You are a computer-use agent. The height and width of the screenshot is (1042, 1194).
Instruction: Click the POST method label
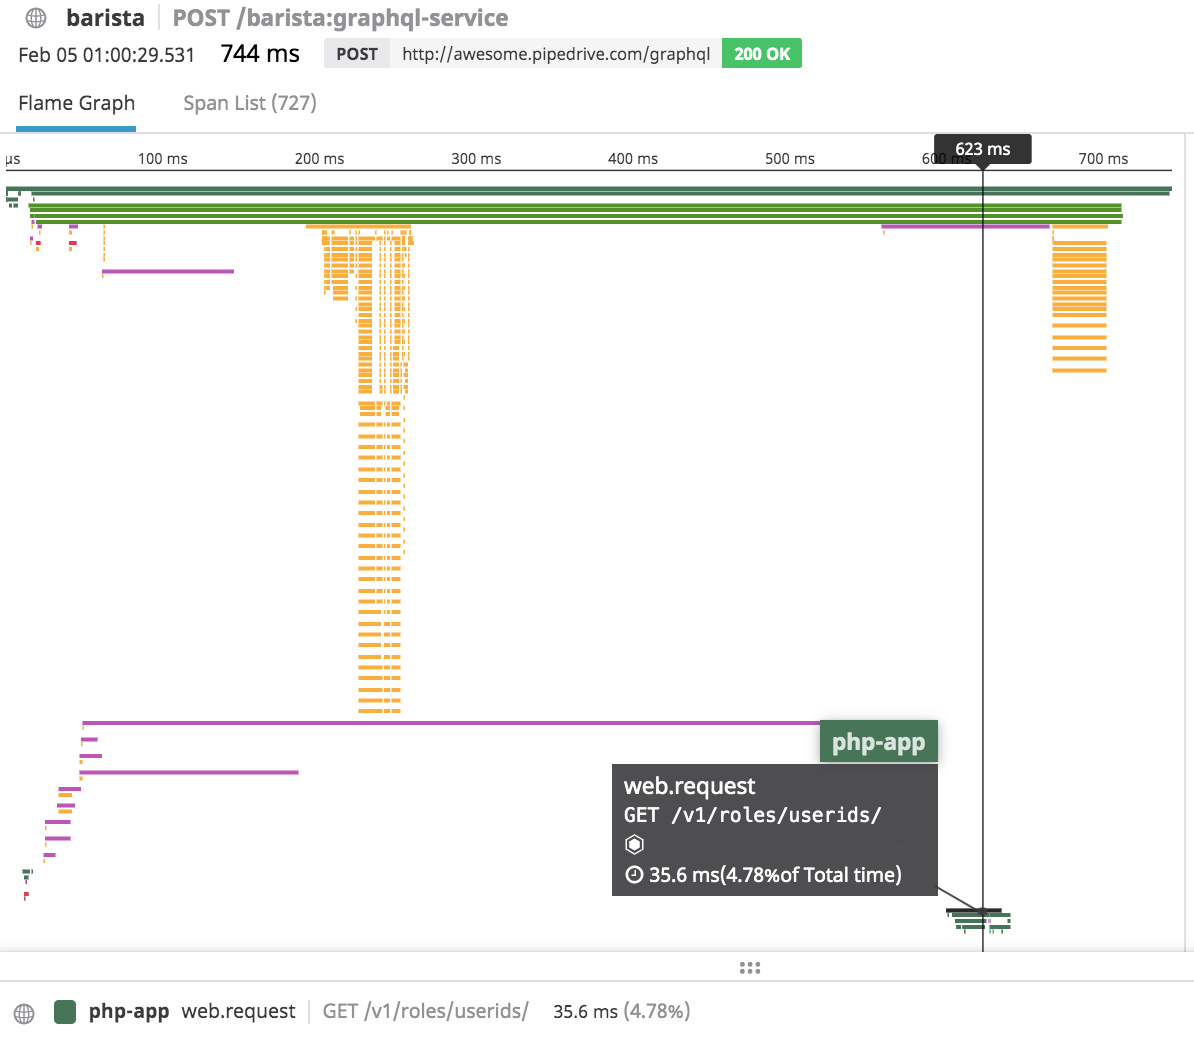[357, 53]
